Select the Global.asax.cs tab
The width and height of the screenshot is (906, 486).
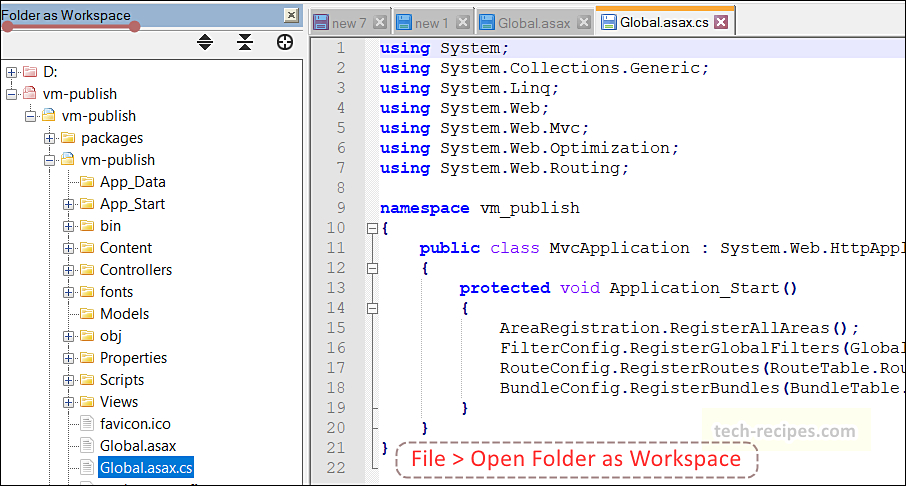click(665, 22)
